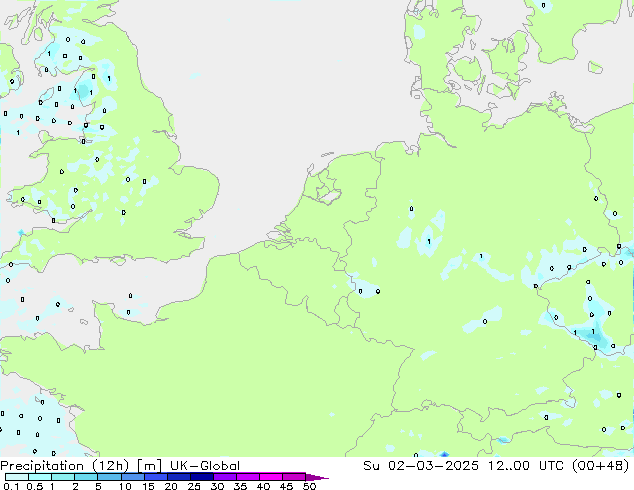Click the 20–25 legend color swatch

(x=178, y=477)
